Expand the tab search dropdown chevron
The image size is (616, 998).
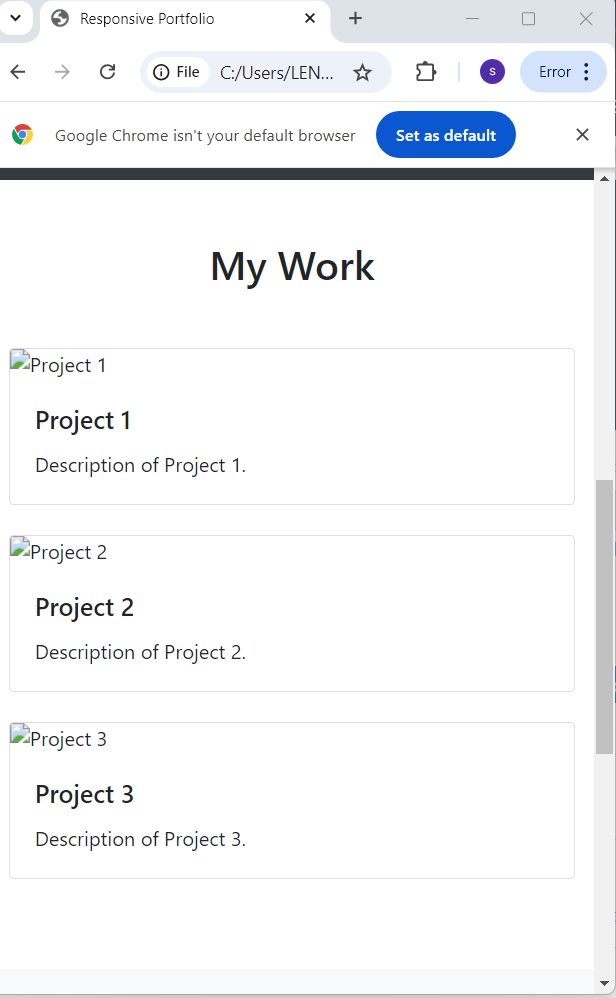click(15, 19)
